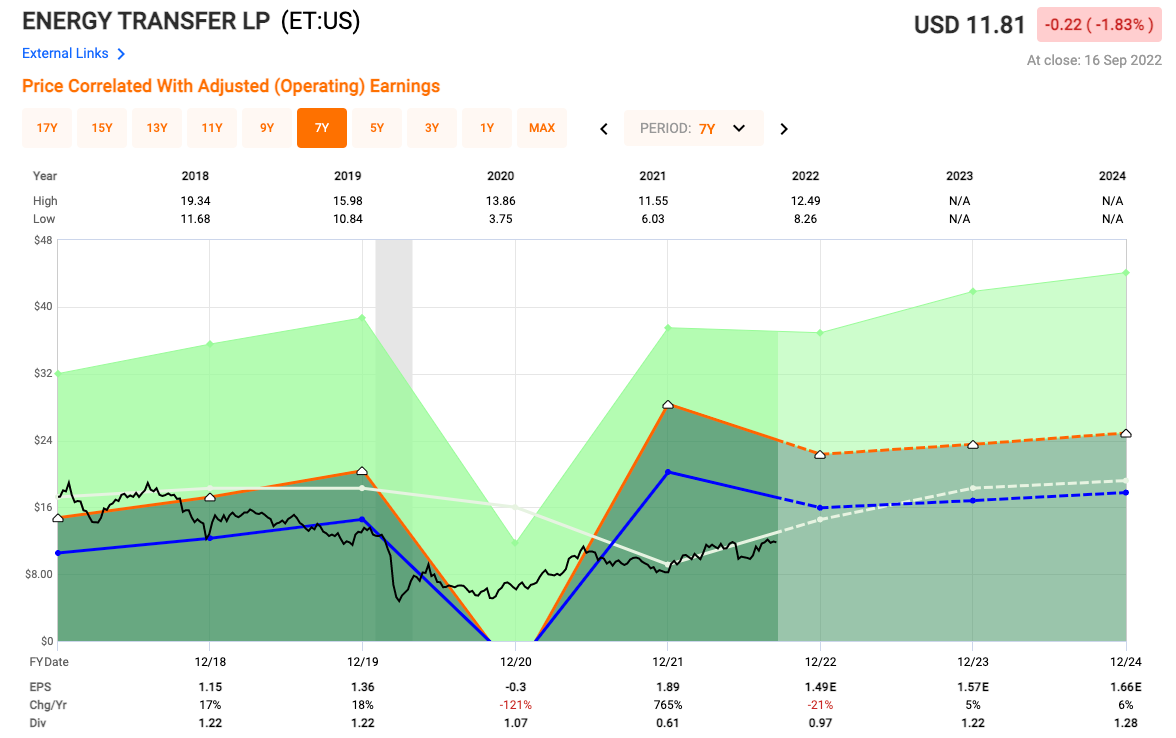Click the blue line point at 12/19

click(362, 519)
